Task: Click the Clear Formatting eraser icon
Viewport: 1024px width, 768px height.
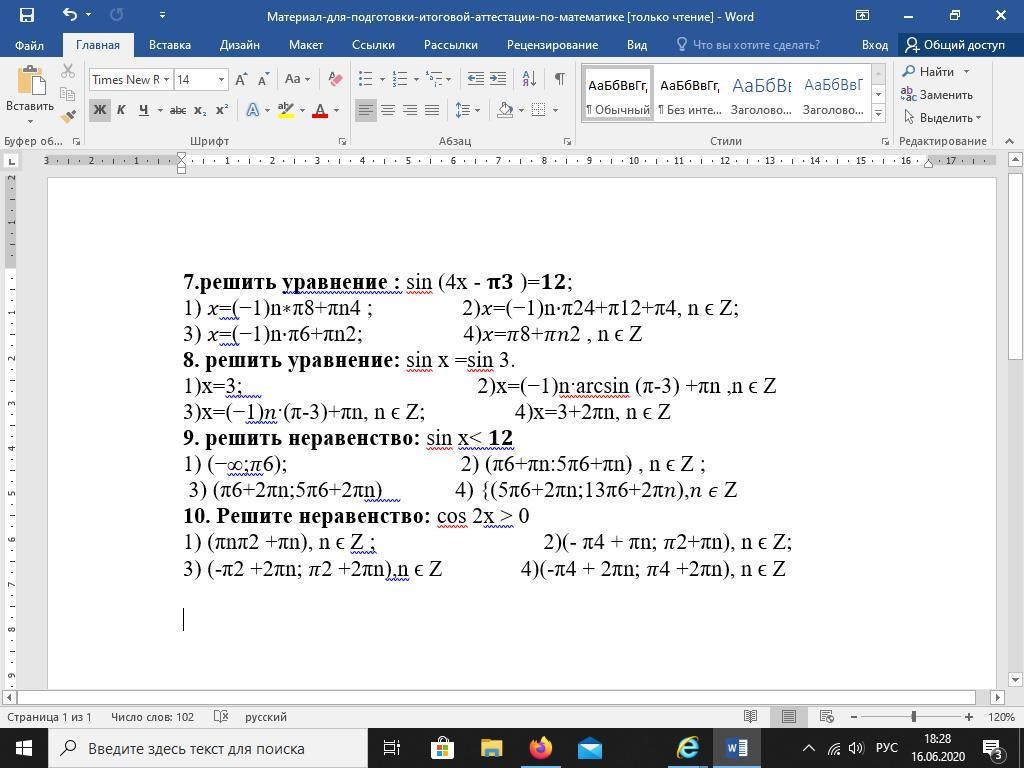Action: pos(335,79)
